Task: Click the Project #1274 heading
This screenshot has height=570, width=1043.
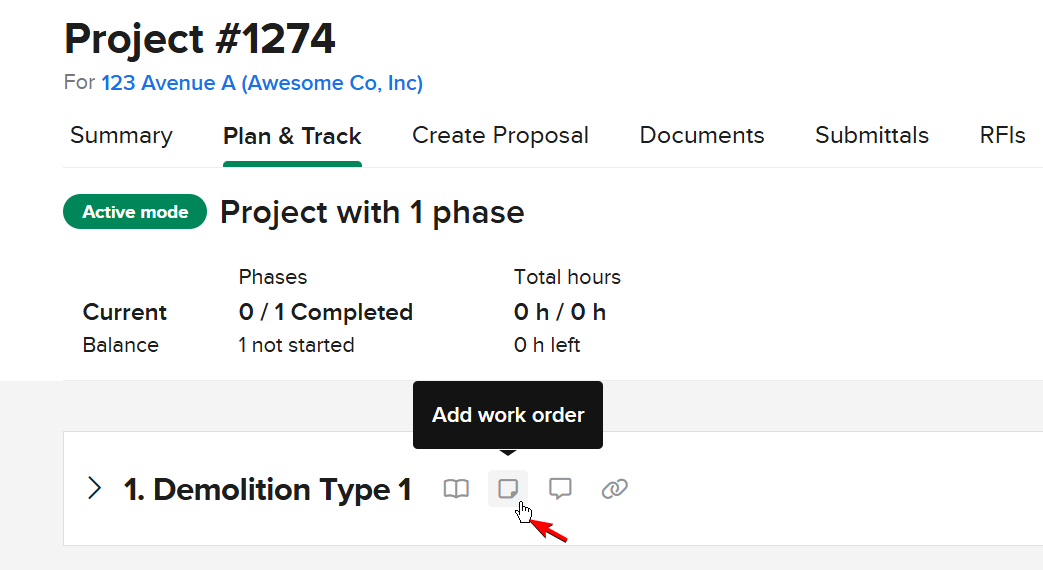Action: (x=200, y=40)
